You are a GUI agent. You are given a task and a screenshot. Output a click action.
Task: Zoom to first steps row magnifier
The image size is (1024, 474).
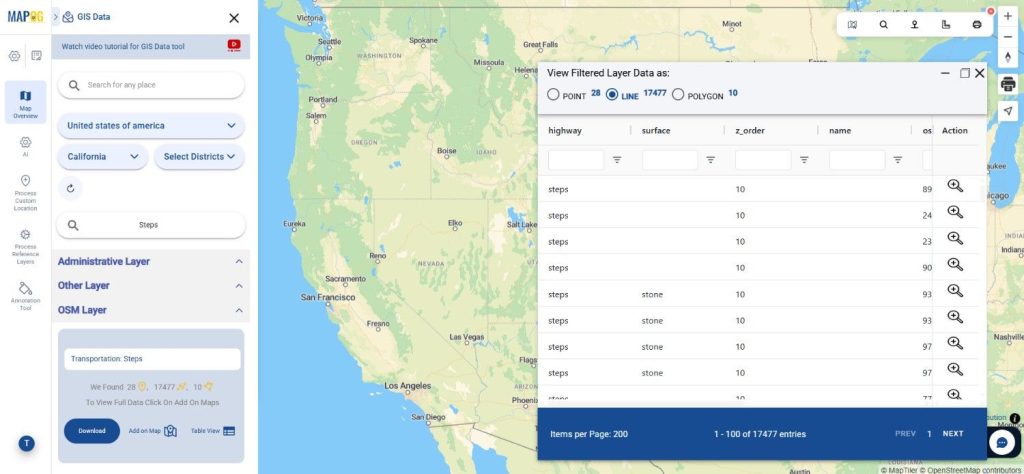955,186
